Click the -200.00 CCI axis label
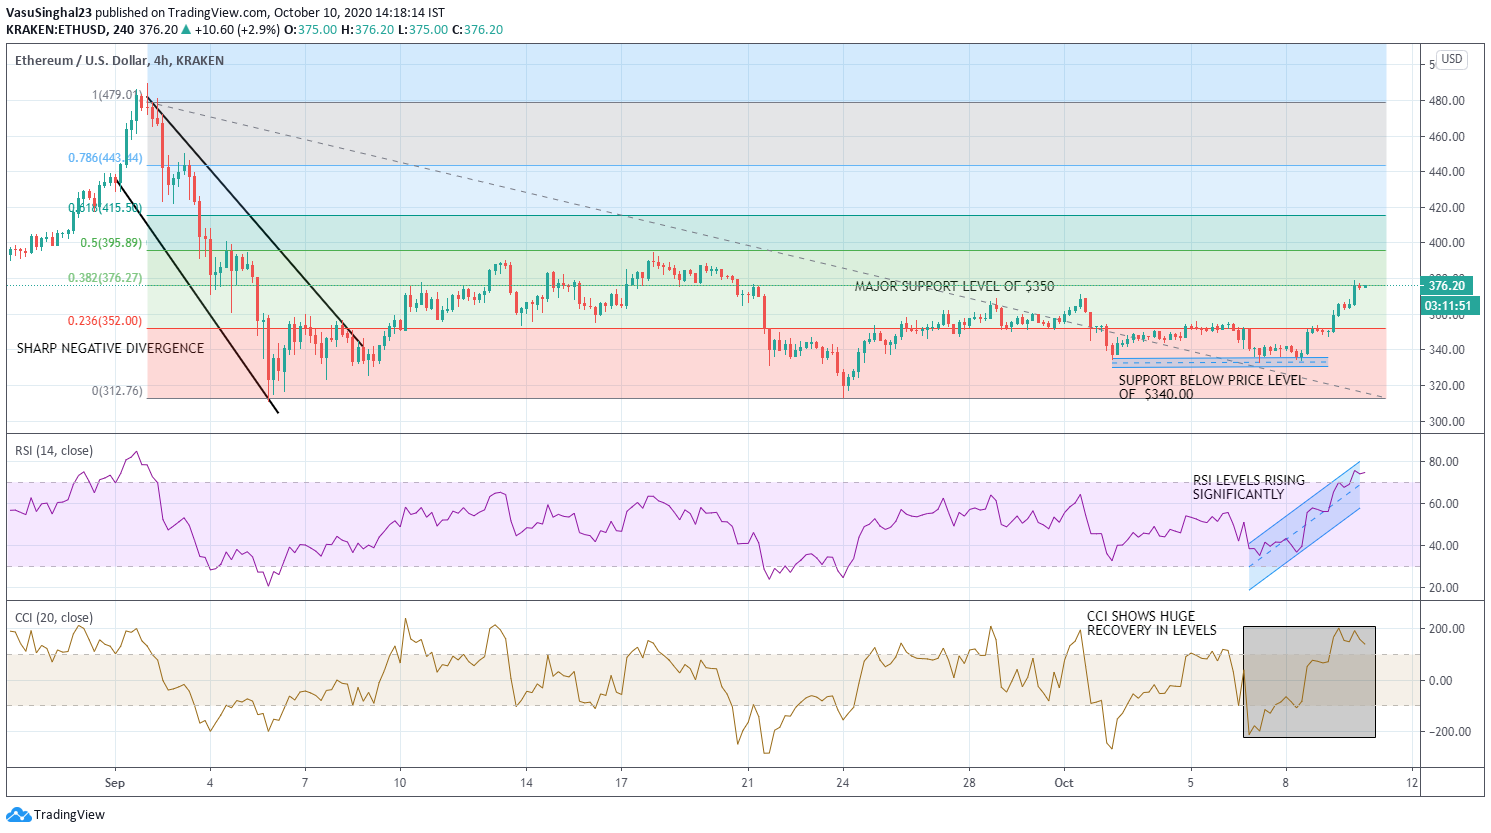This screenshot has height=833, width=1491. point(1448,732)
